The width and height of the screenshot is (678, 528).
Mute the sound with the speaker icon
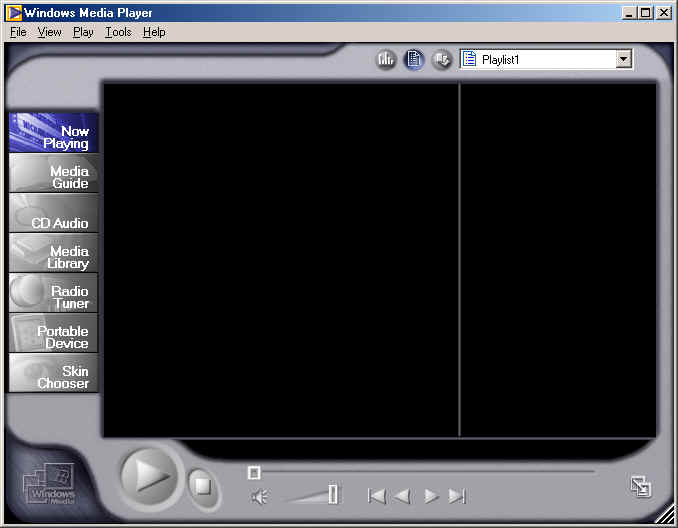[x=259, y=496]
